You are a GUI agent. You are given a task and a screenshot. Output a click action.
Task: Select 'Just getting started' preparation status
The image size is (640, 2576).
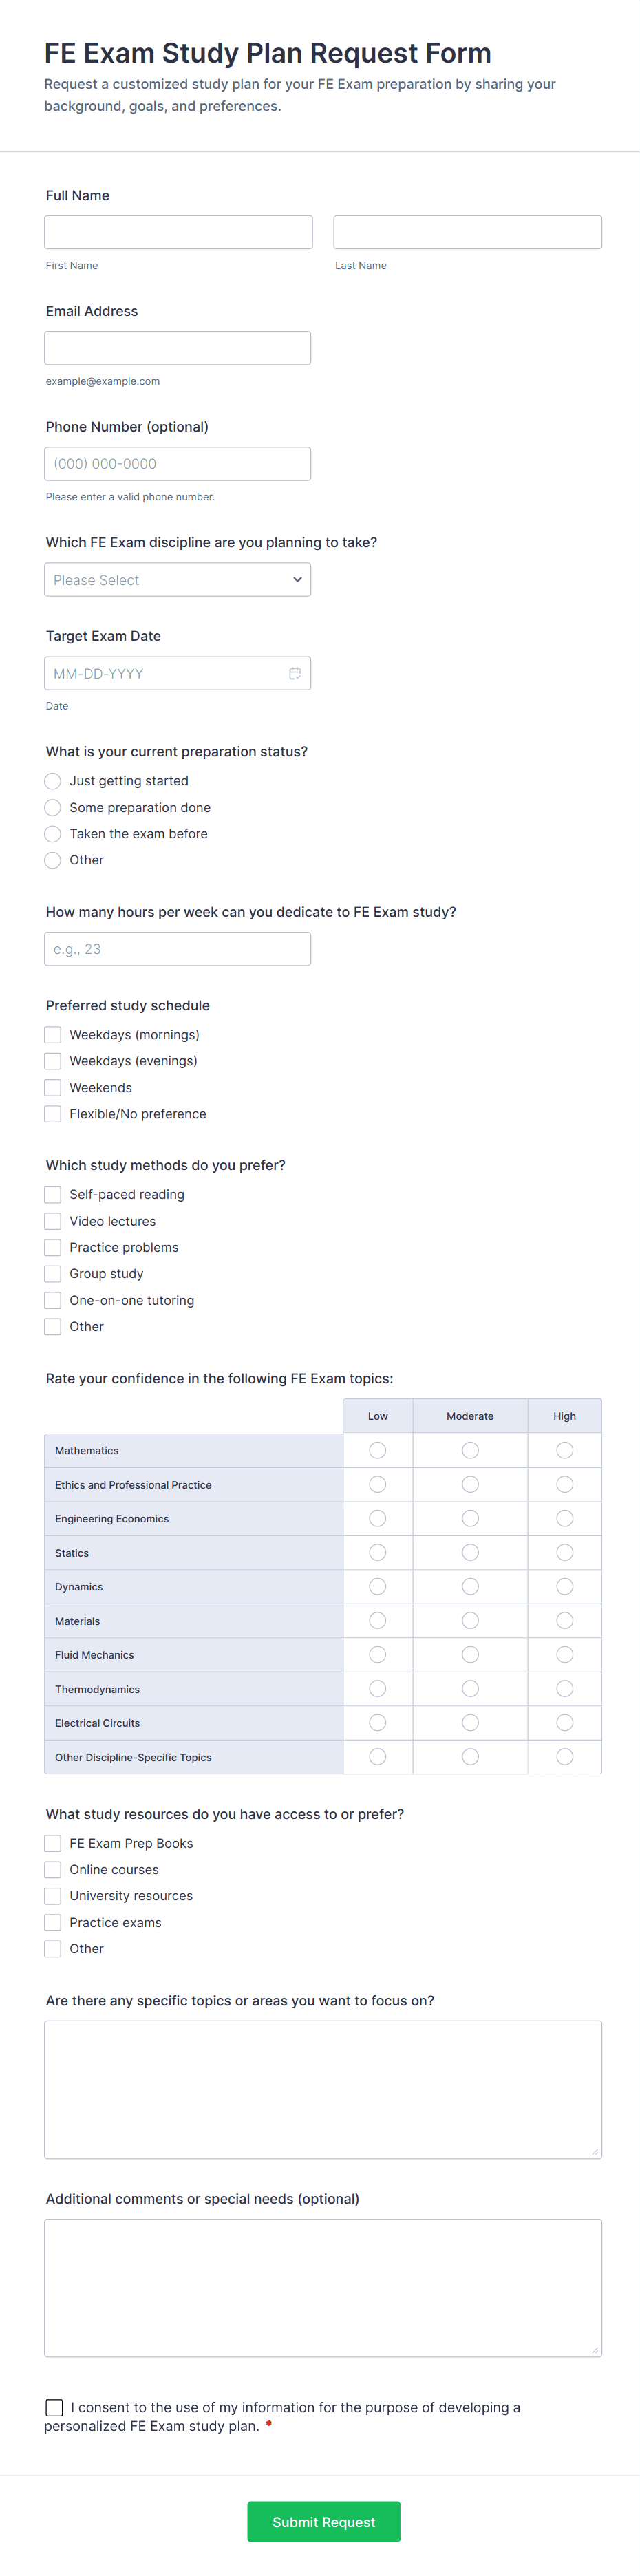pyautogui.click(x=53, y=781)
